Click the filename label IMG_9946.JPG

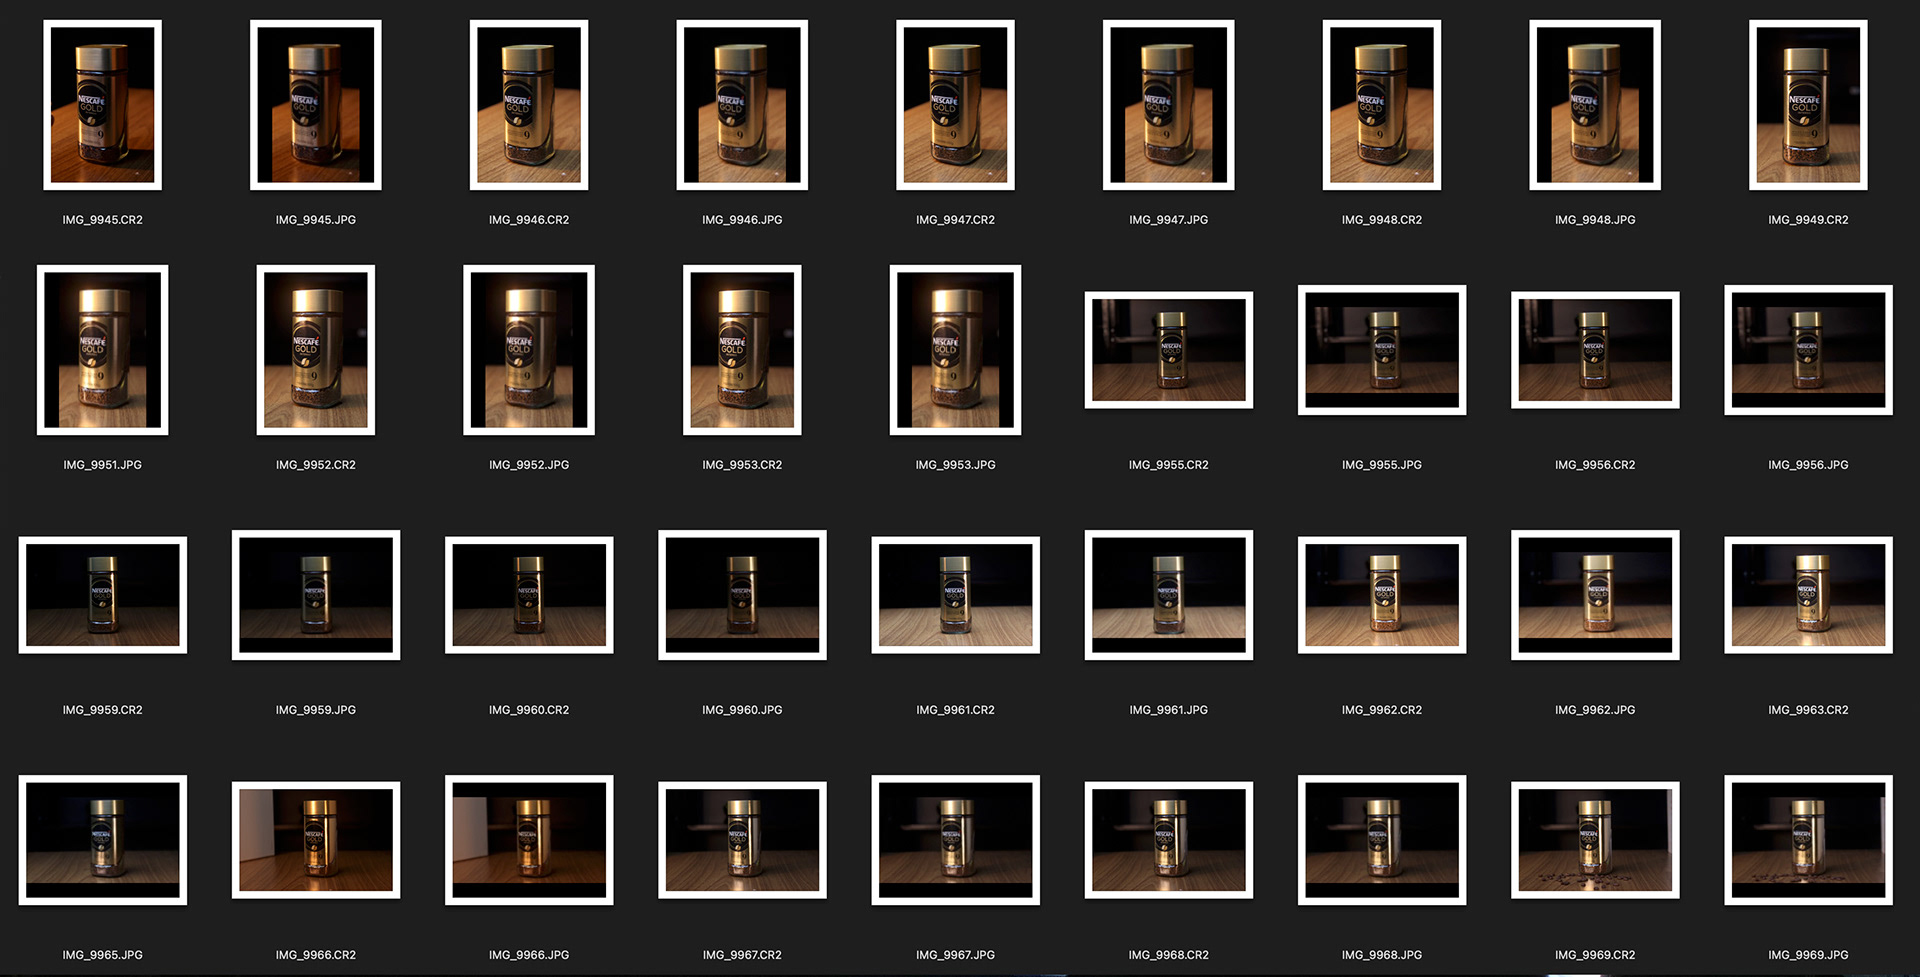tap(742, 220)
